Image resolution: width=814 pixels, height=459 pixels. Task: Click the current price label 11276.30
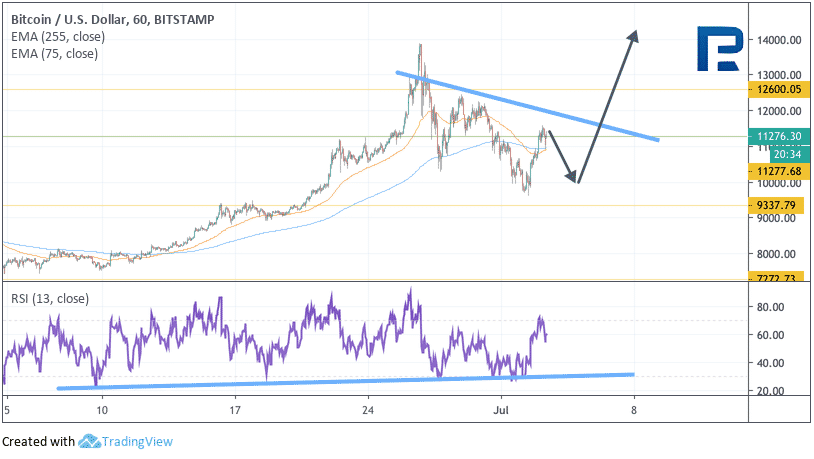click(x=779, y=136)
